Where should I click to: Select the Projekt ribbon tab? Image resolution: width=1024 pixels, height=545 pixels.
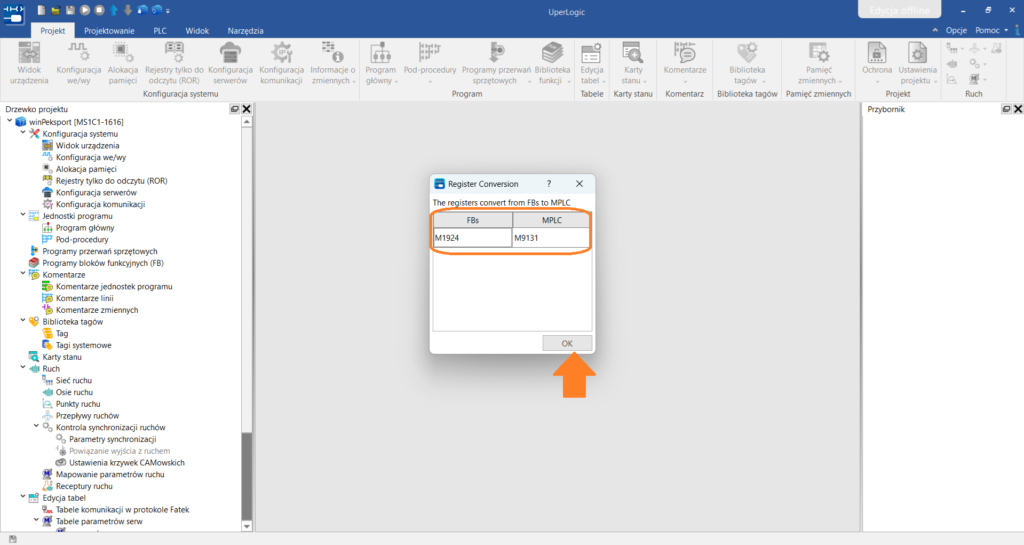point(52,31)
